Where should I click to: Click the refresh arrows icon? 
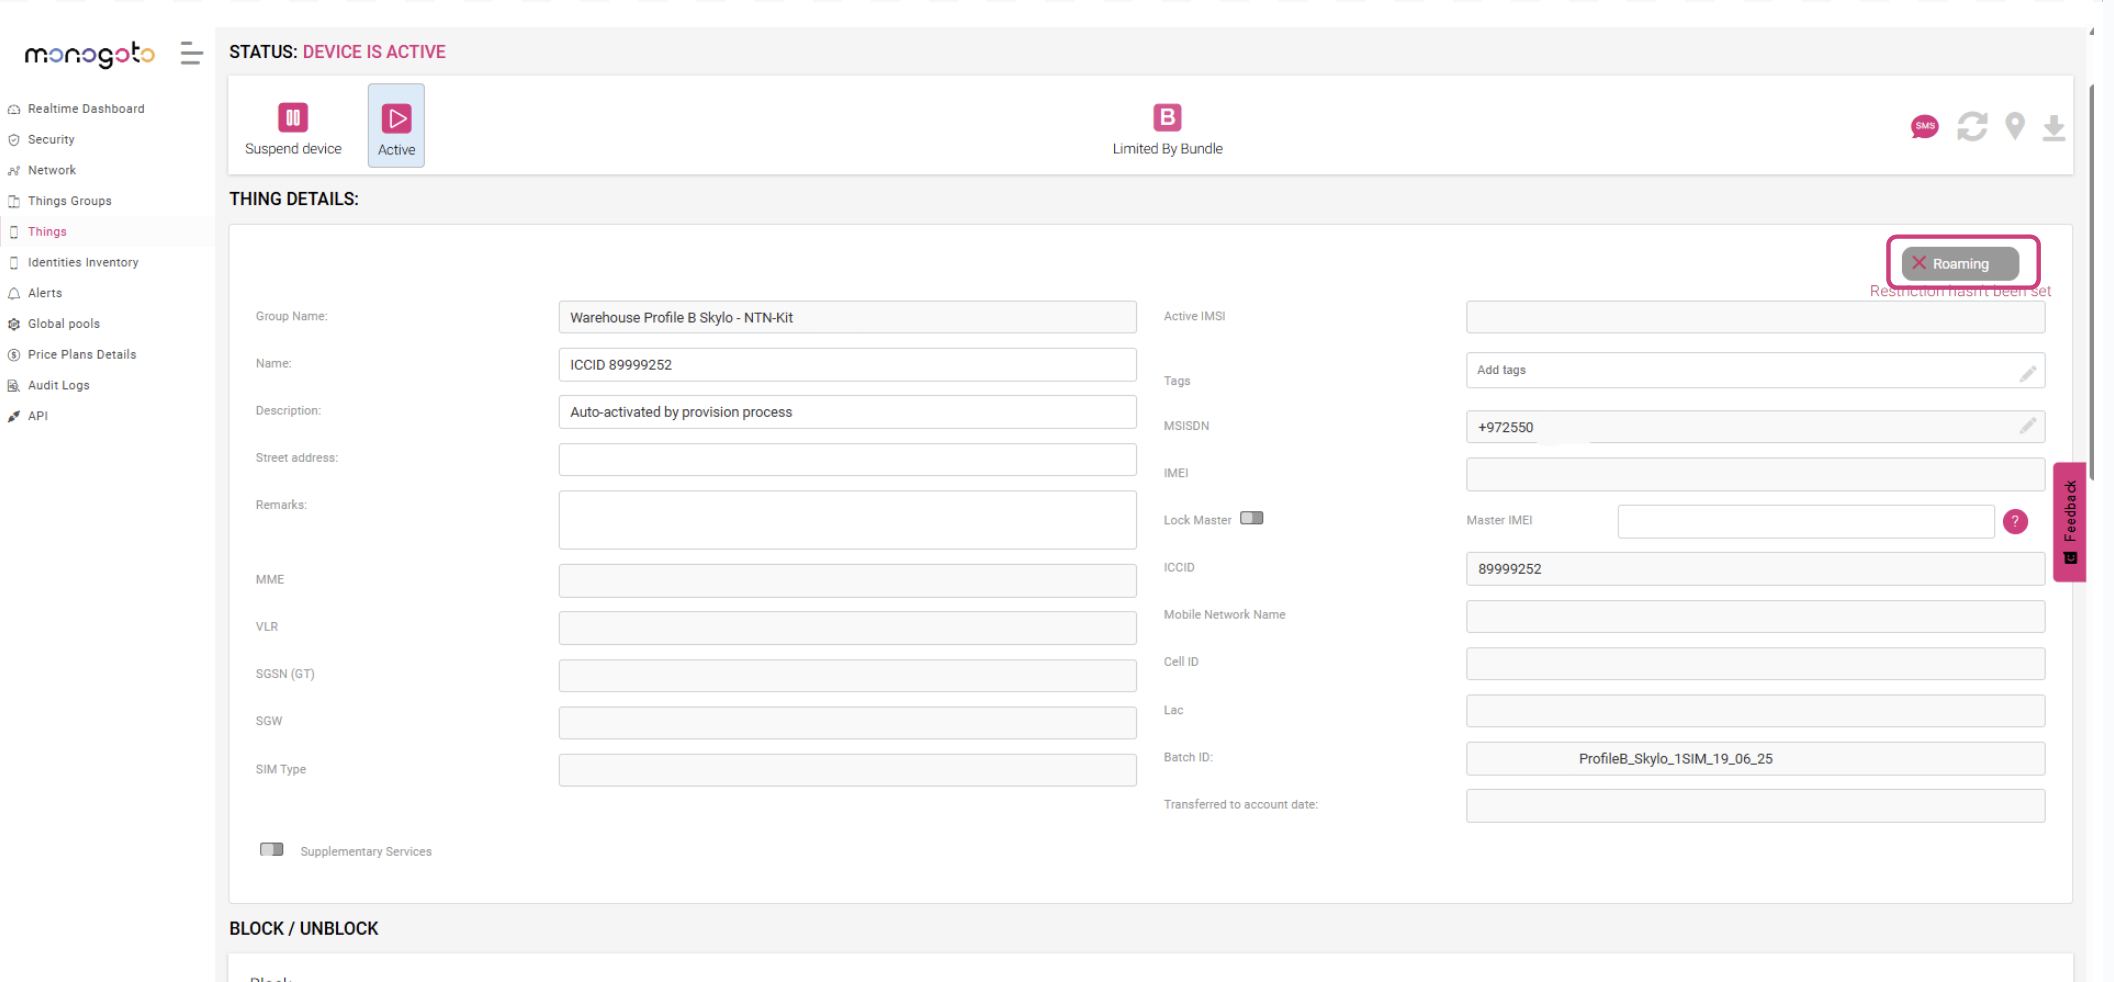(x=1971, y=127)
